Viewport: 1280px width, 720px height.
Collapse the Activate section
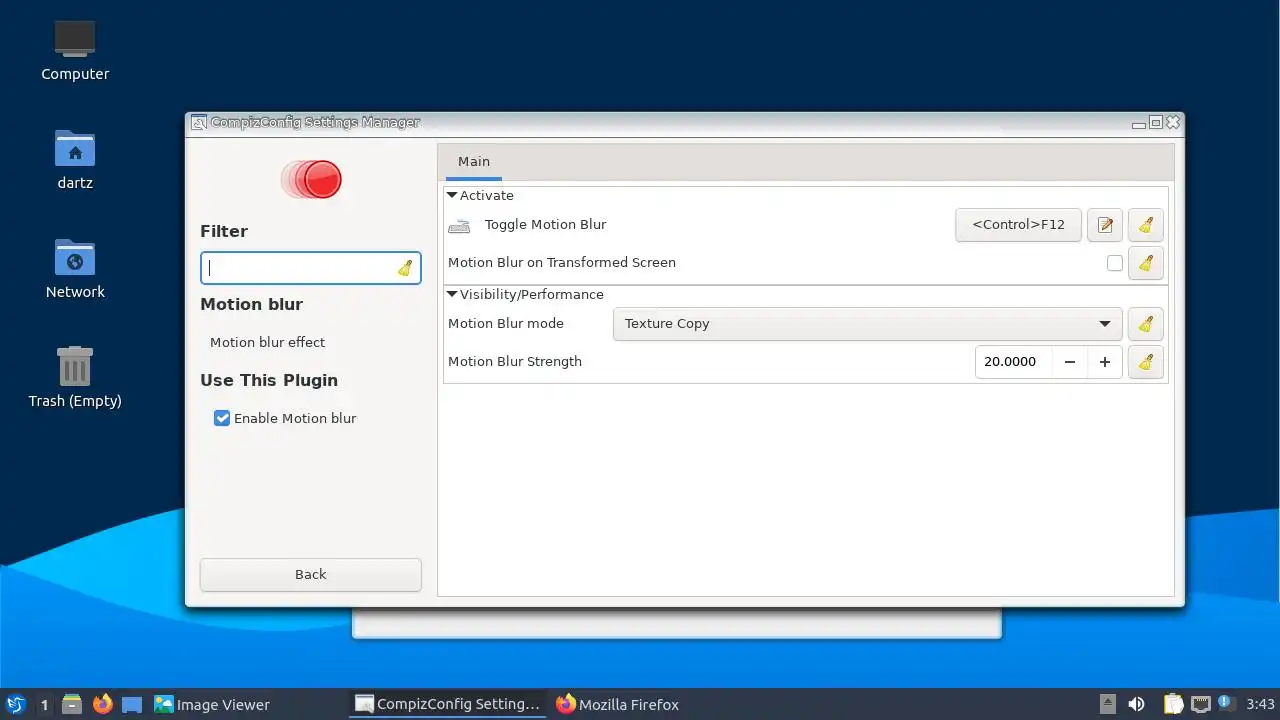pyautogui.click(x=452, y=195)
